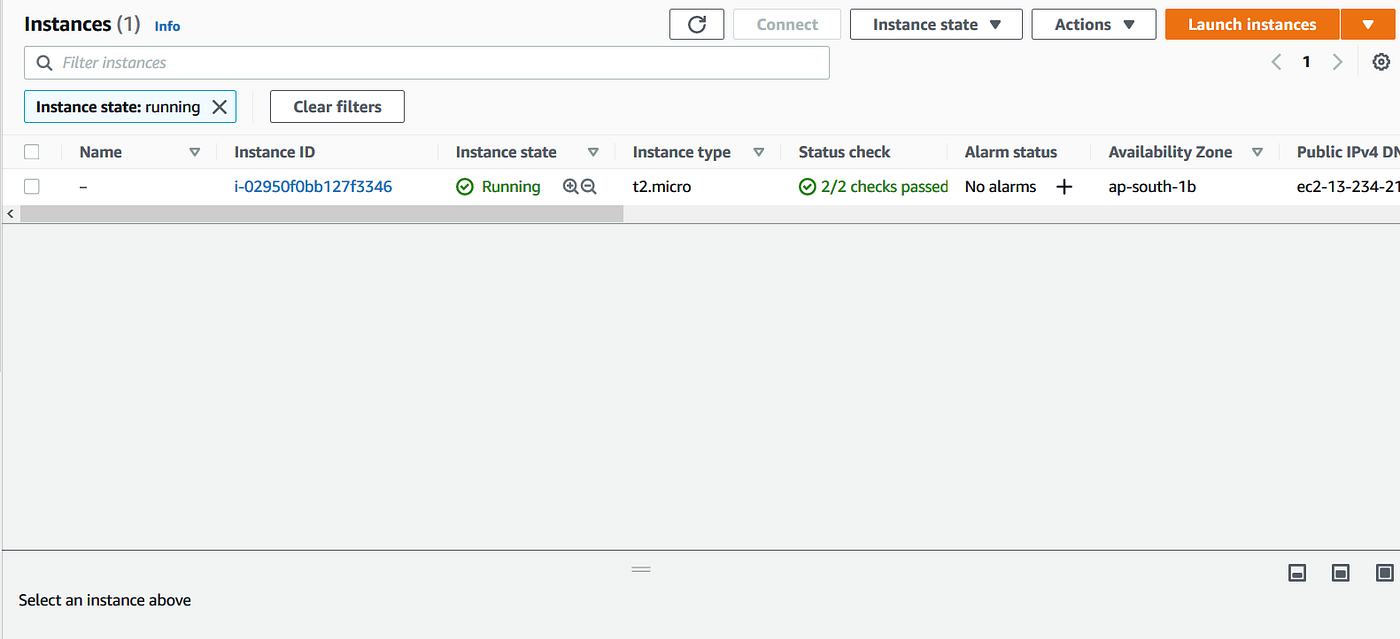Go to previous page arrow
This screenshot has width=1400, height=639.
point(1276,62)
